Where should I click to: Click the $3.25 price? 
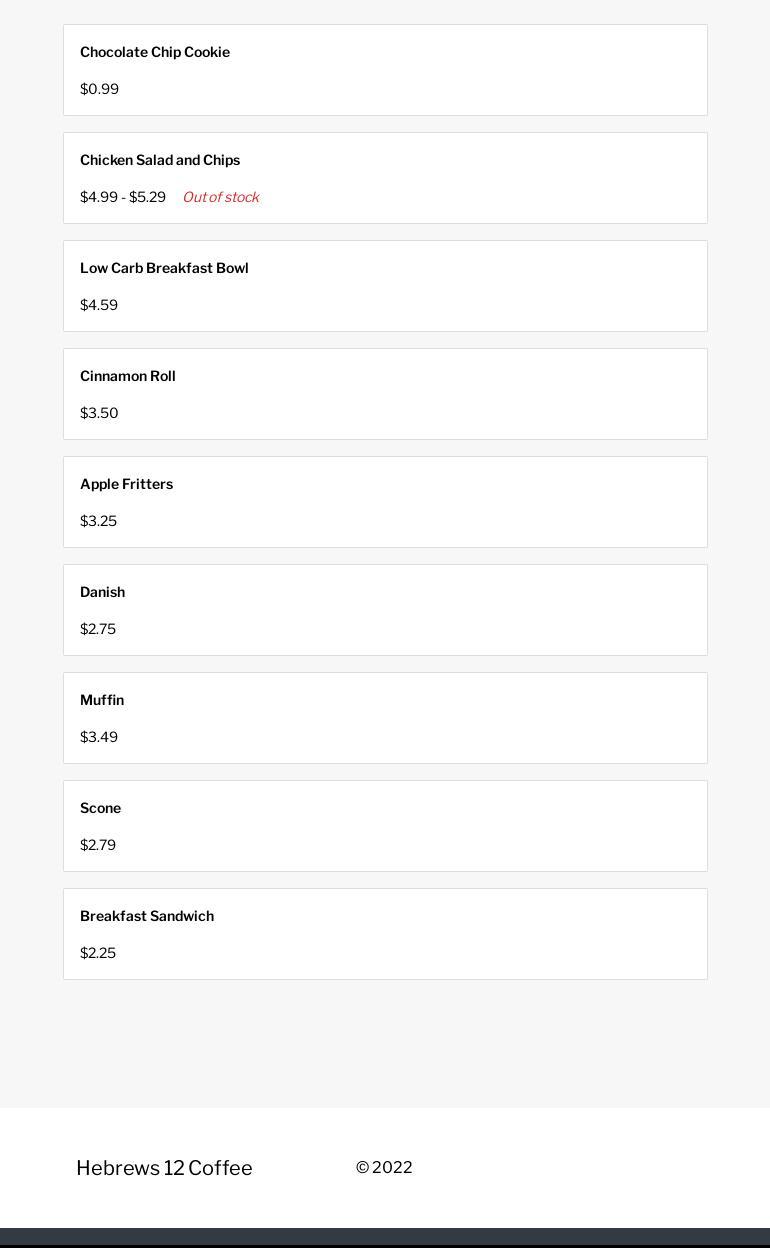(x=98, y=521)
